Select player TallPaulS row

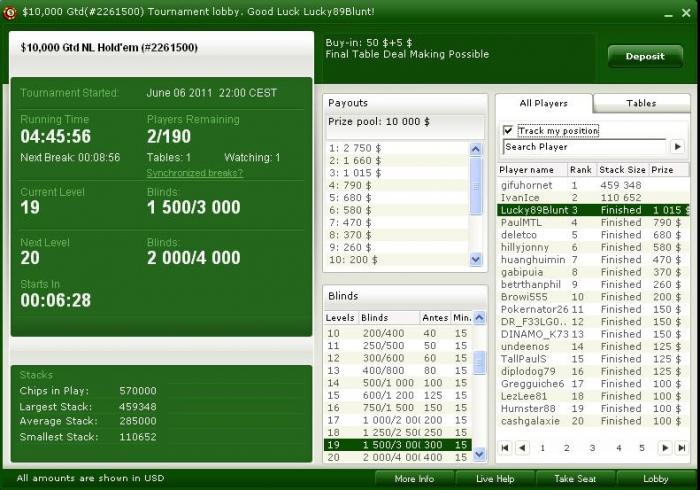593,359
